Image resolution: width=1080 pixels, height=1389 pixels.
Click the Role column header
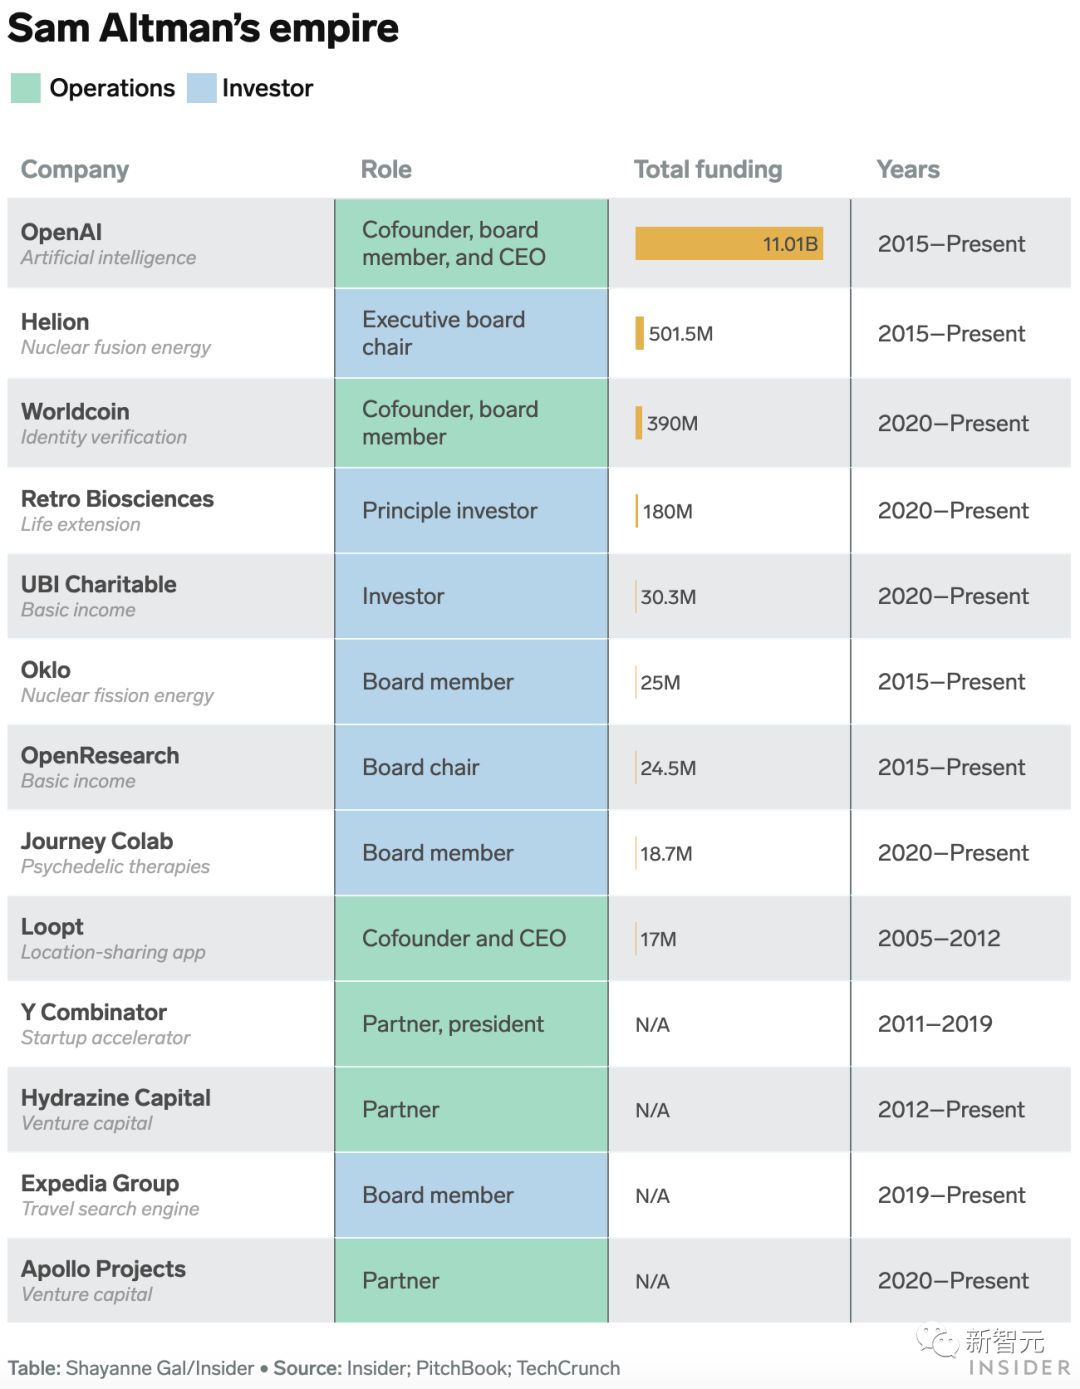coord(386,169)
